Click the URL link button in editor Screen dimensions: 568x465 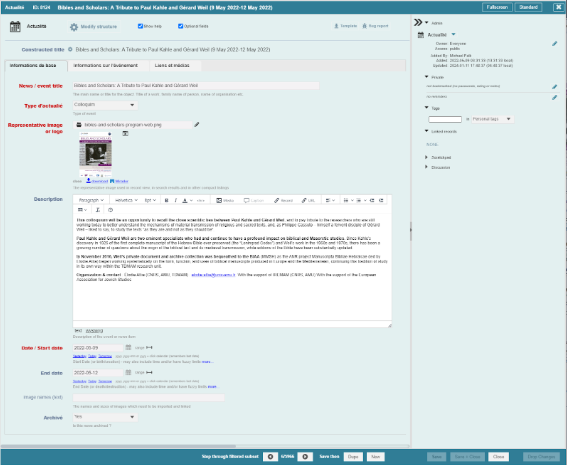[x=308, y=200]
